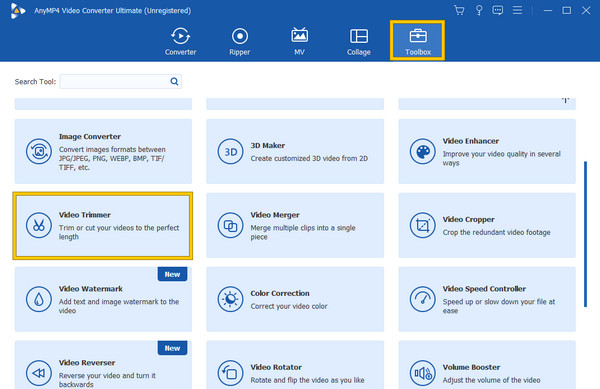Select the Toolbox tab
600x389 pixels.
click(x=417, y=41)
